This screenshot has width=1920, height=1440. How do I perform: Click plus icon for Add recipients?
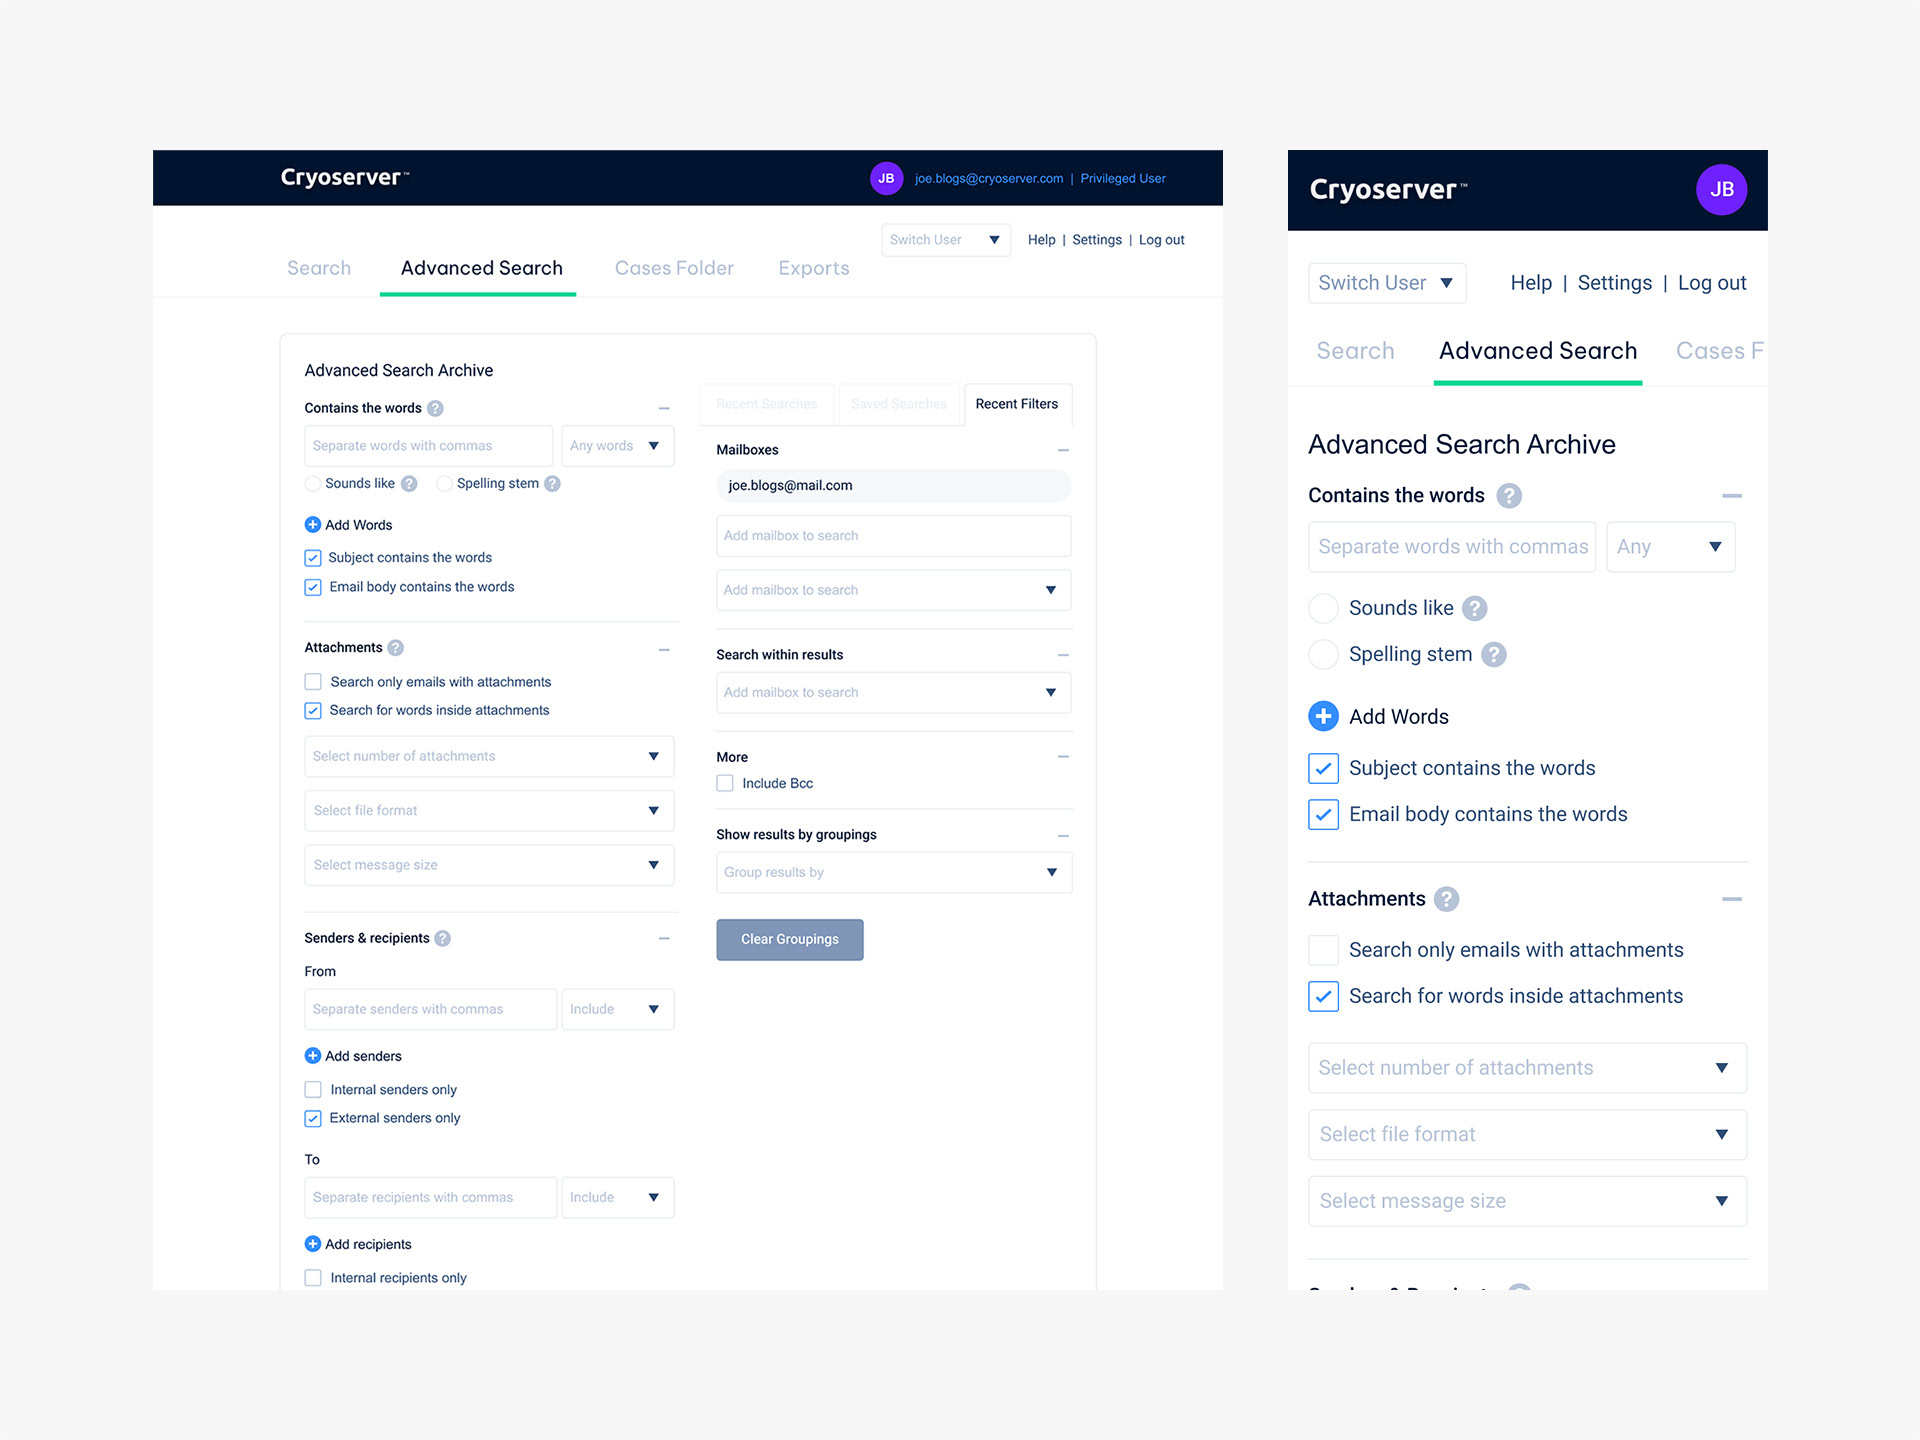[x=313, y=1244]
